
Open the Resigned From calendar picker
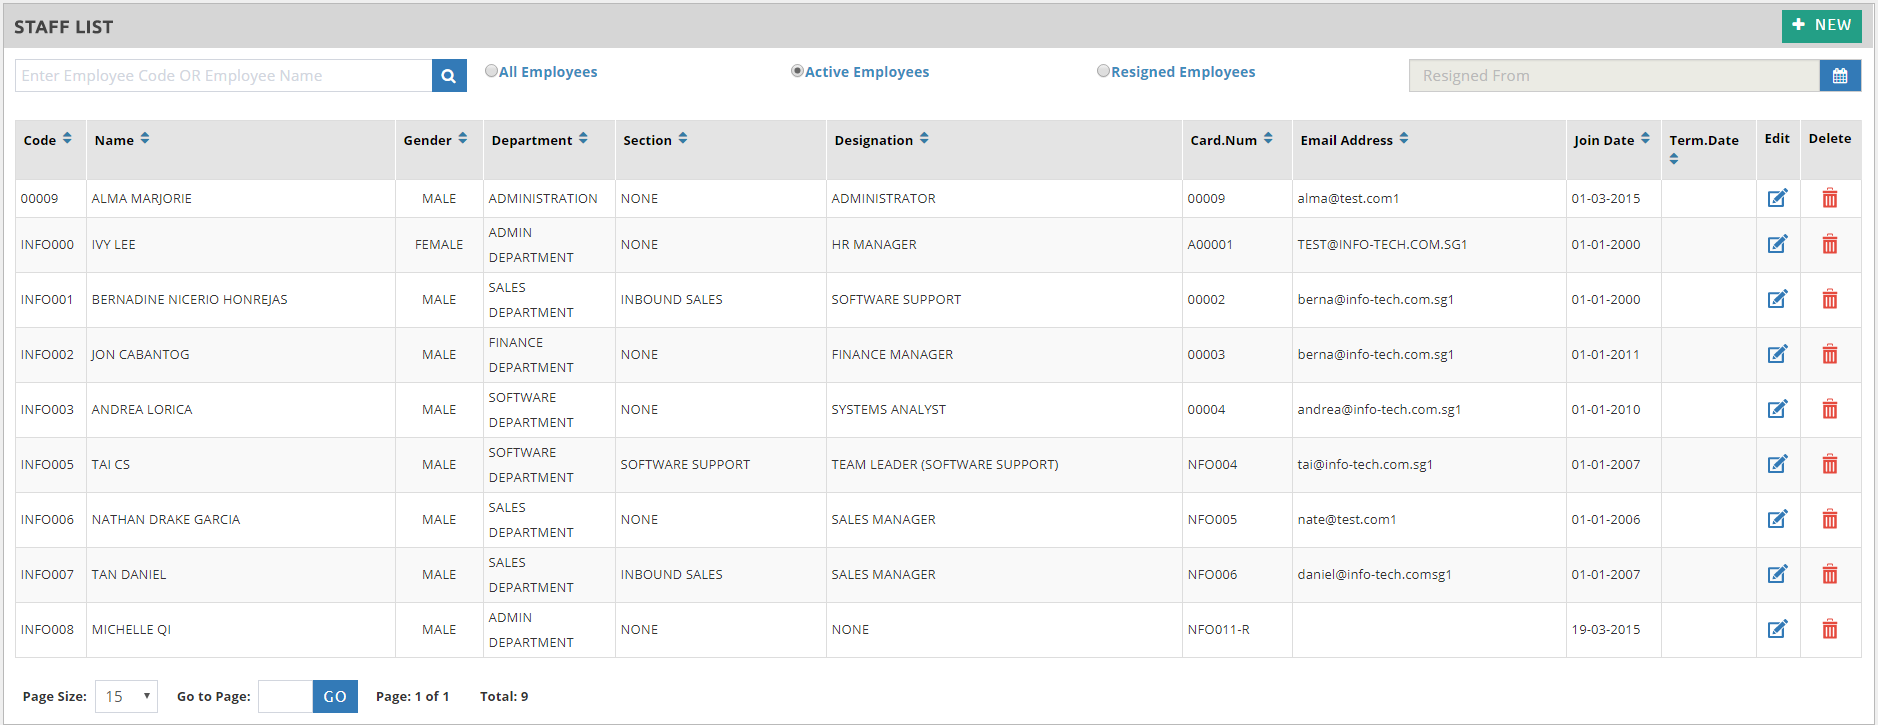[x=1839, y=76]
